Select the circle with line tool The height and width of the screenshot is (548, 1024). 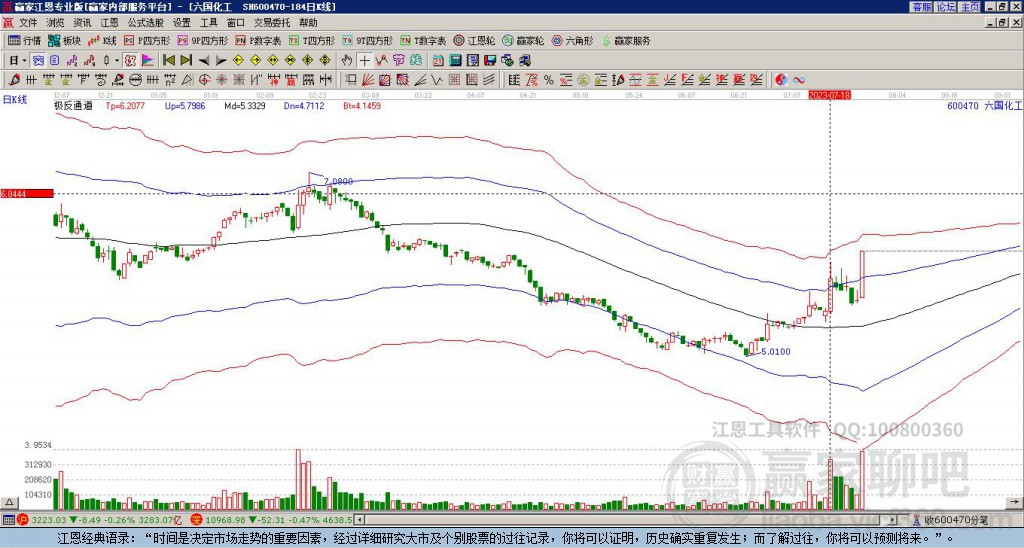136,80
